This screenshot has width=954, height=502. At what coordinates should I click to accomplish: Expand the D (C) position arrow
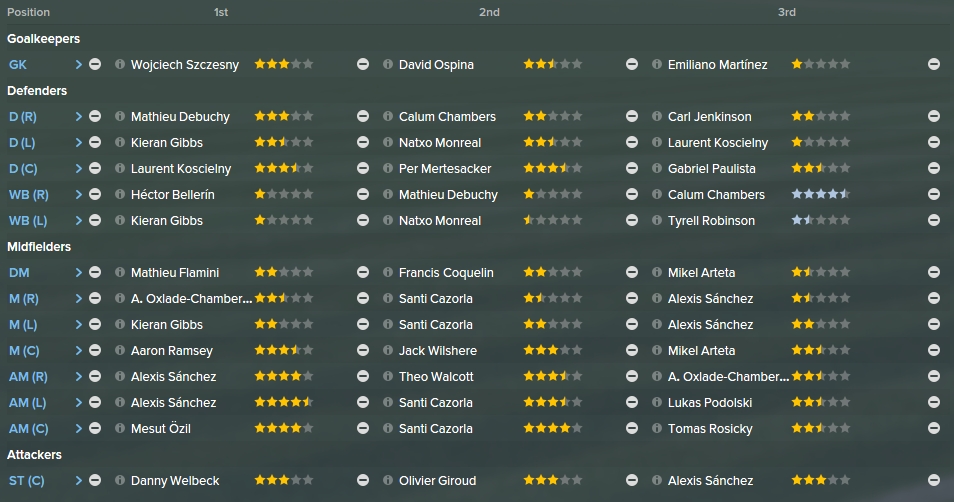pos(78,169)
